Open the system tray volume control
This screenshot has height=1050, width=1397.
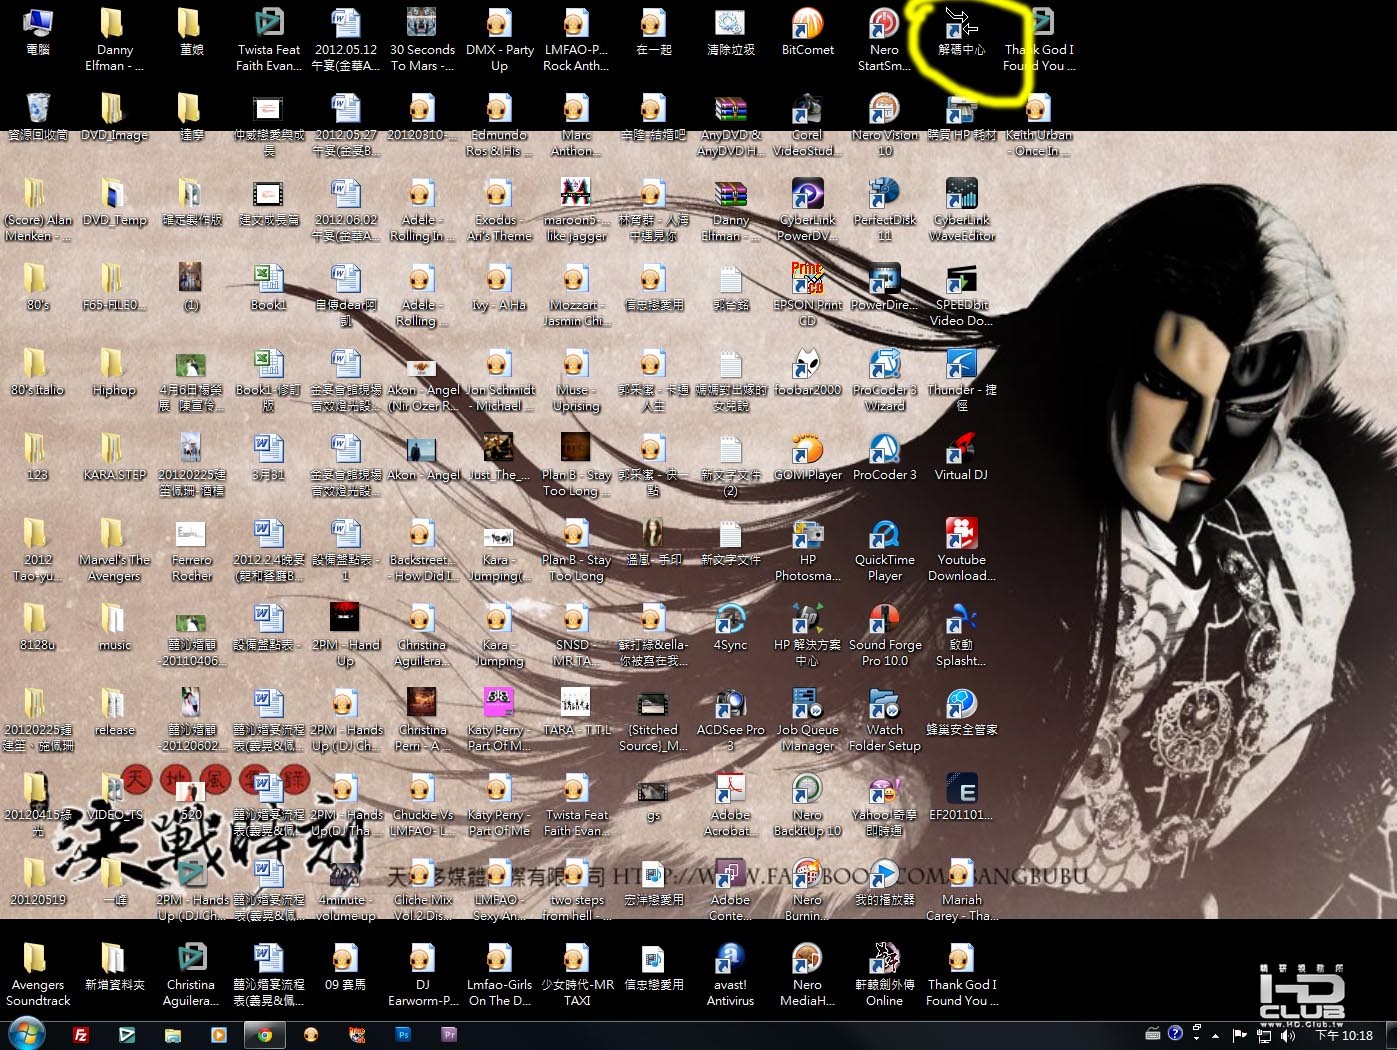click(x=1287, y=1035)
